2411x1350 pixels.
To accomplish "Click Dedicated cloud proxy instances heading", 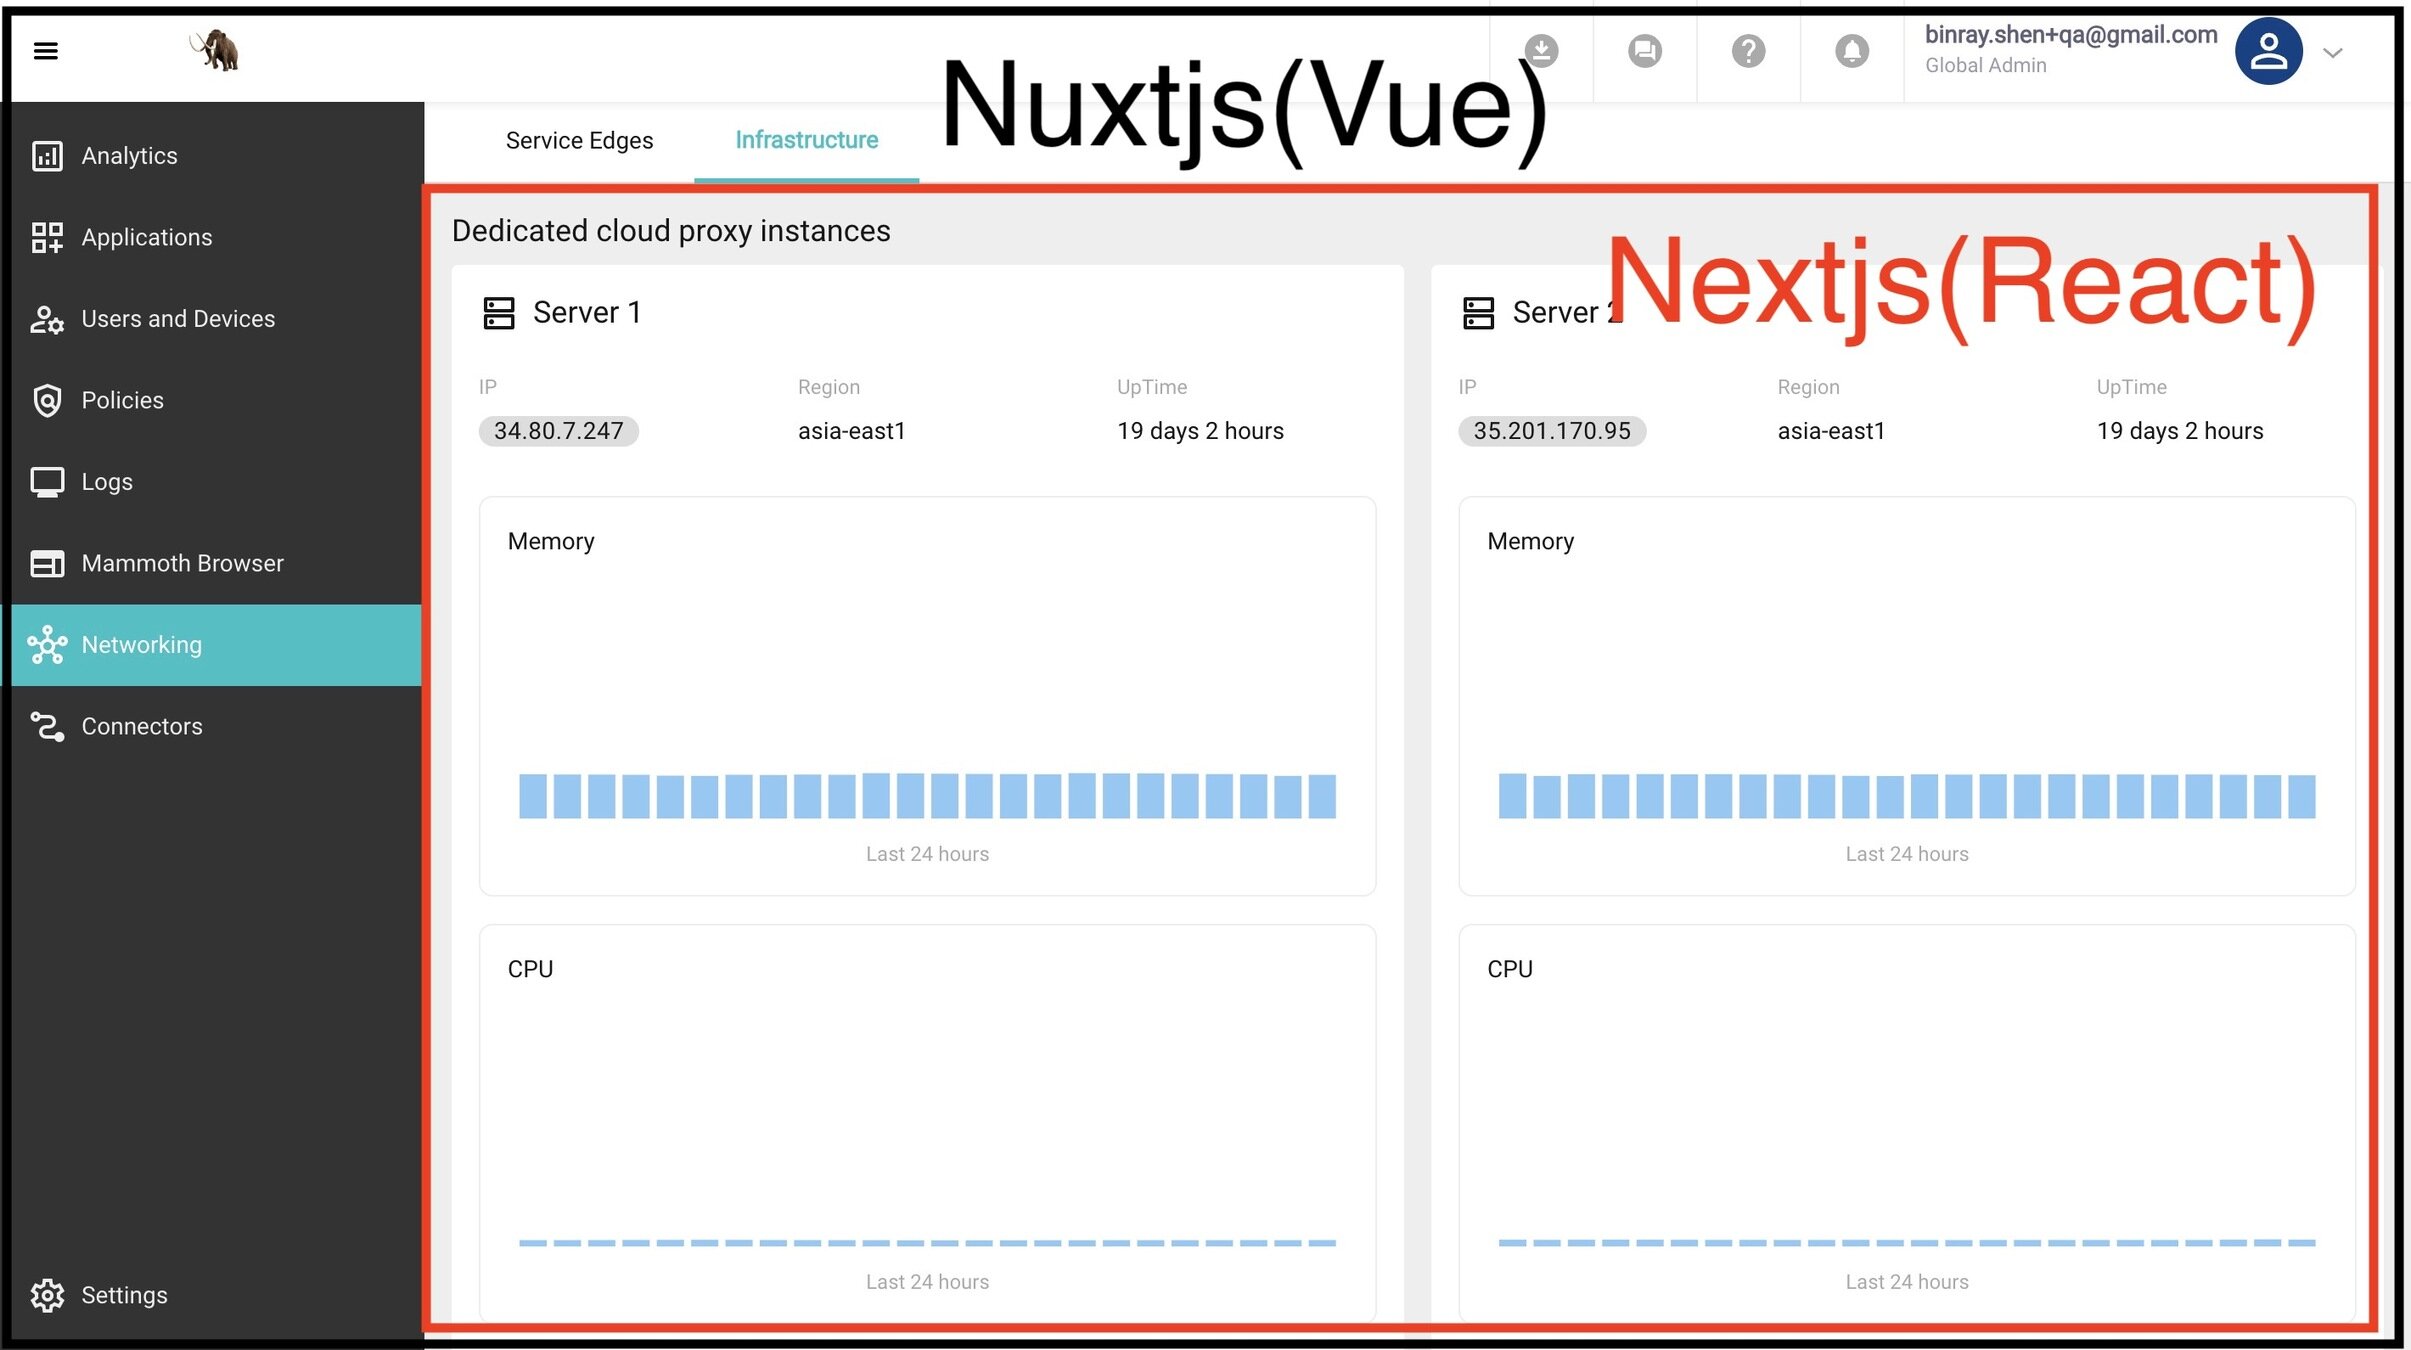I will pos(671,232).
